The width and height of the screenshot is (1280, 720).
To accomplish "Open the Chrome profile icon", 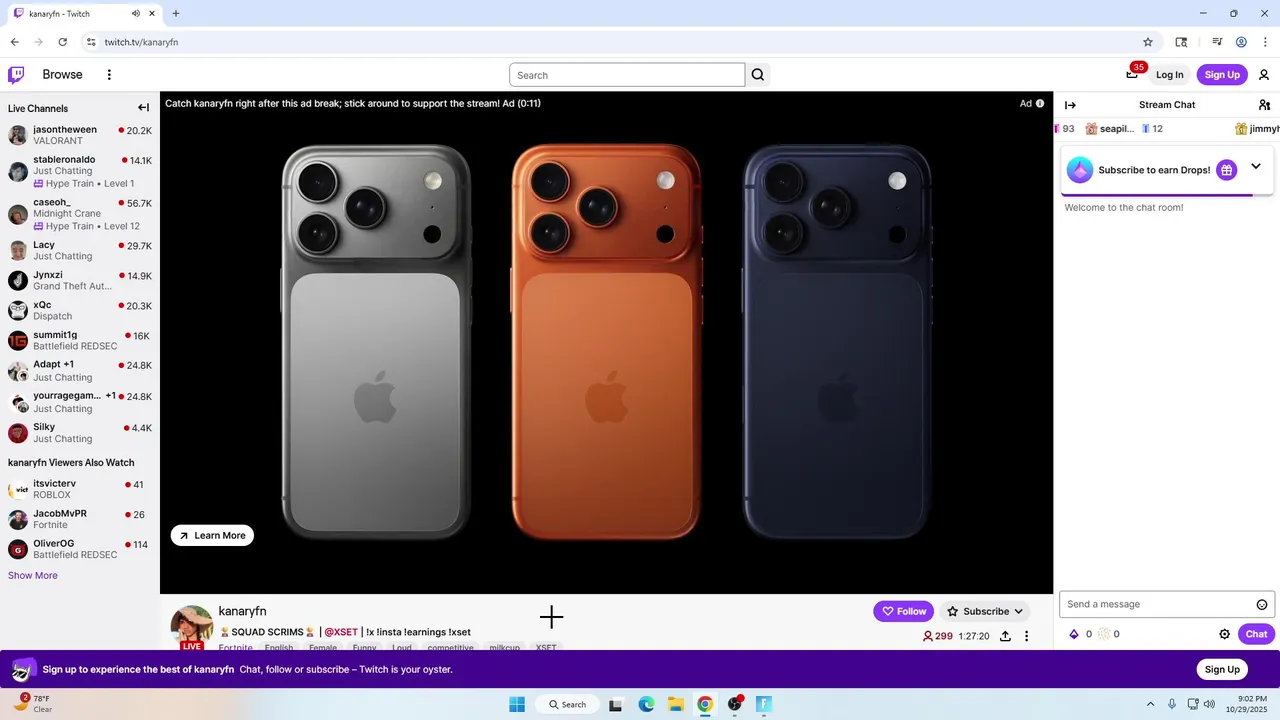I will [1241, 42].
